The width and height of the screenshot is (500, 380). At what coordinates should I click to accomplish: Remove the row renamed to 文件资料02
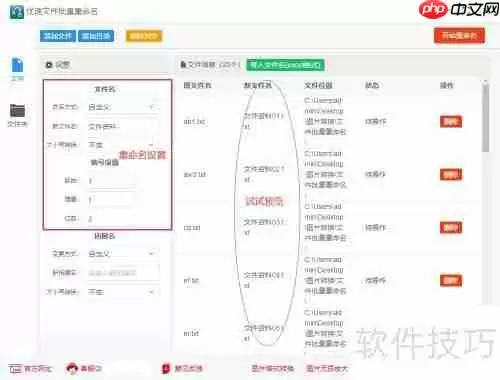coord(451,174)
